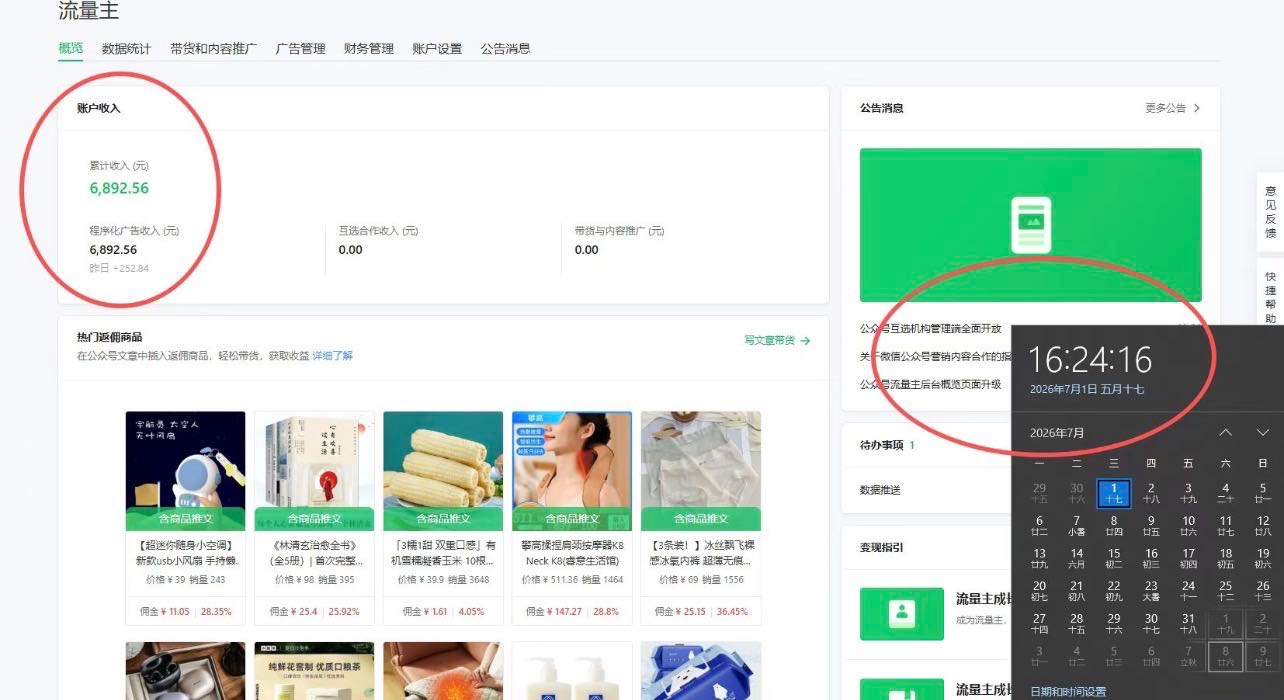Image resolution: width=1284 pixels, height=700 pixels.
Task: Click the 佣金 ¥147.27 commission text
Action: pos(554,611)
